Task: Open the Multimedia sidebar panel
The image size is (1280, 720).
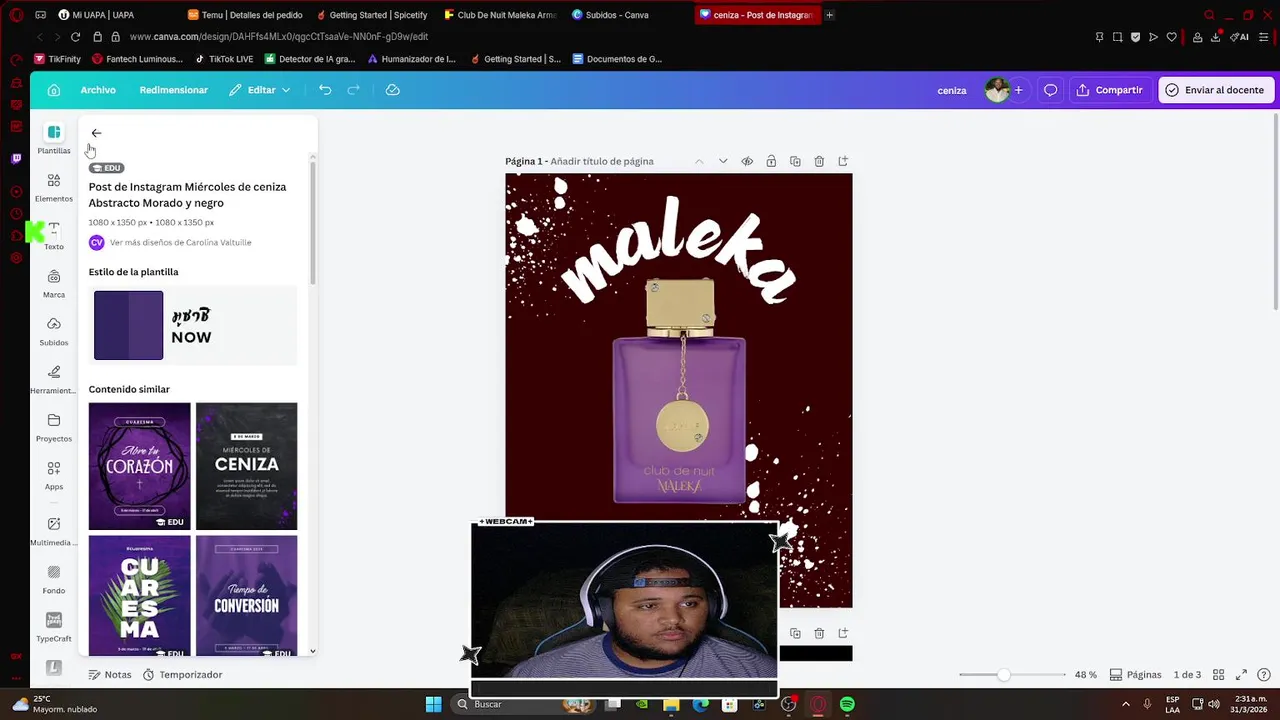Action: (54, 532)
